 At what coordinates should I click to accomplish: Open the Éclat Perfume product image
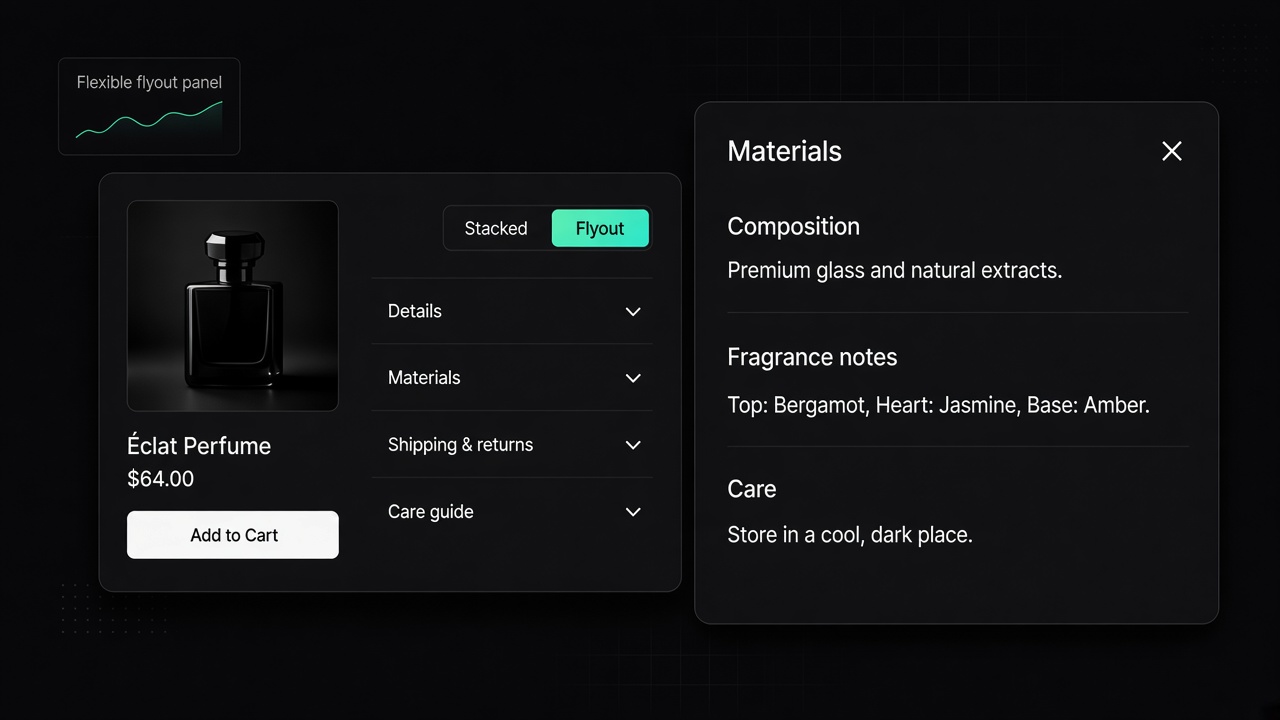pos(233,306)
